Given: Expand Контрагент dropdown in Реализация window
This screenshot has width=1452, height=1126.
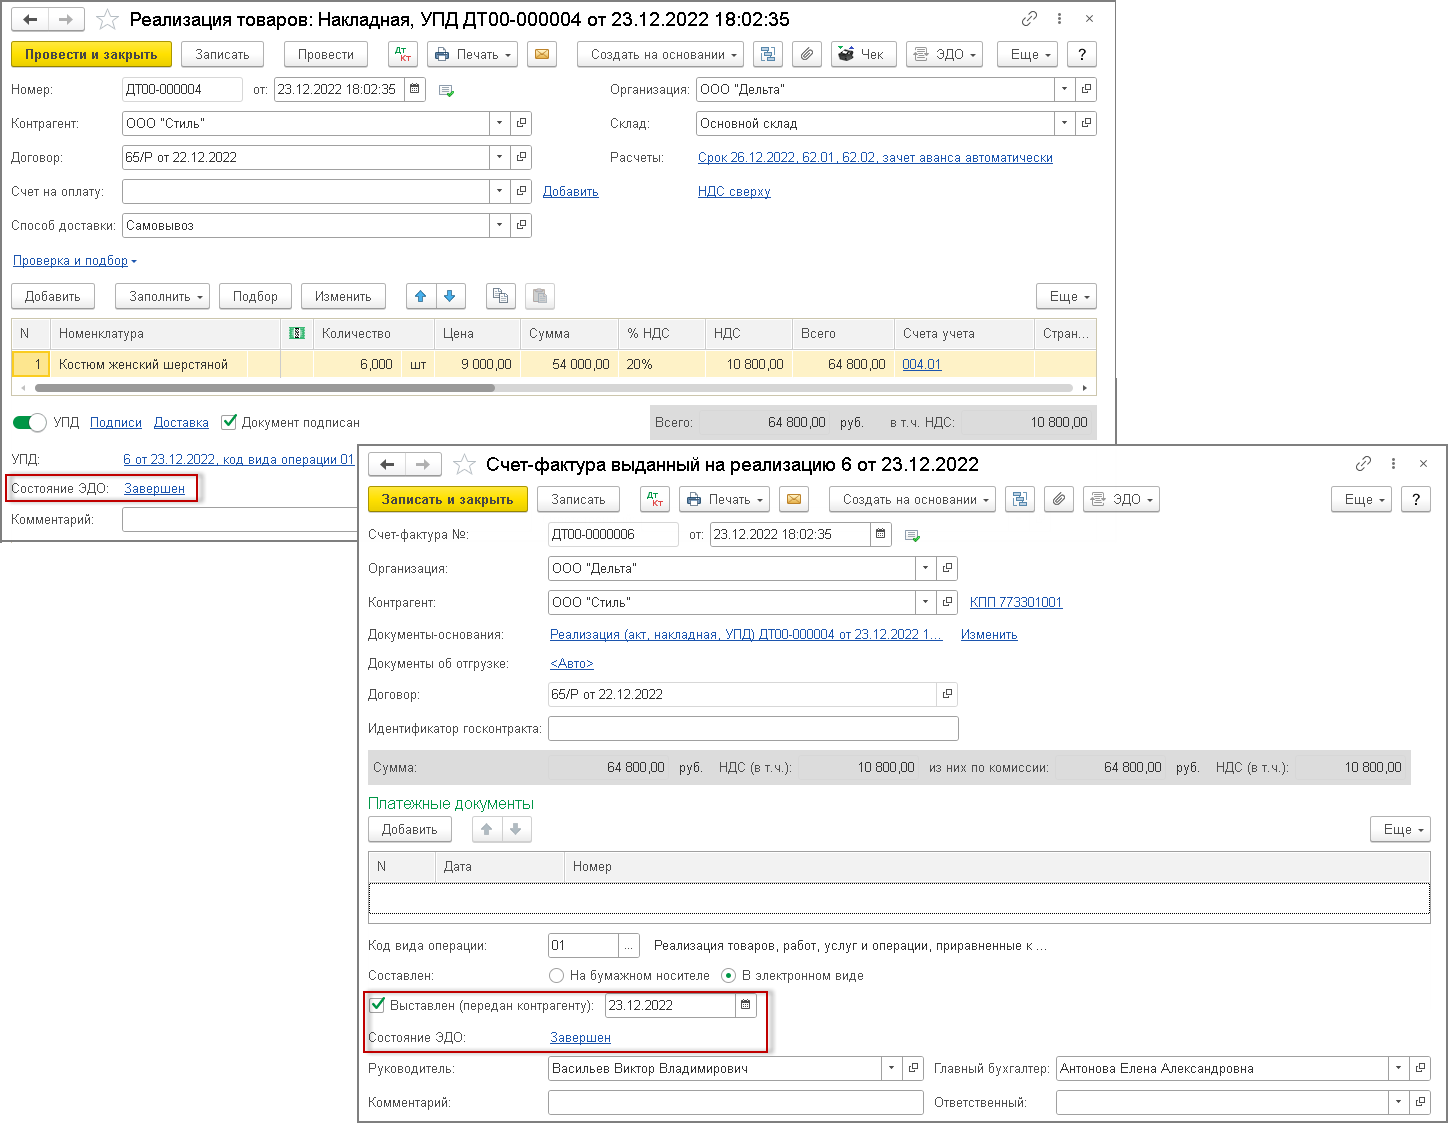Looking at the screenshot, I should [500, 123].
